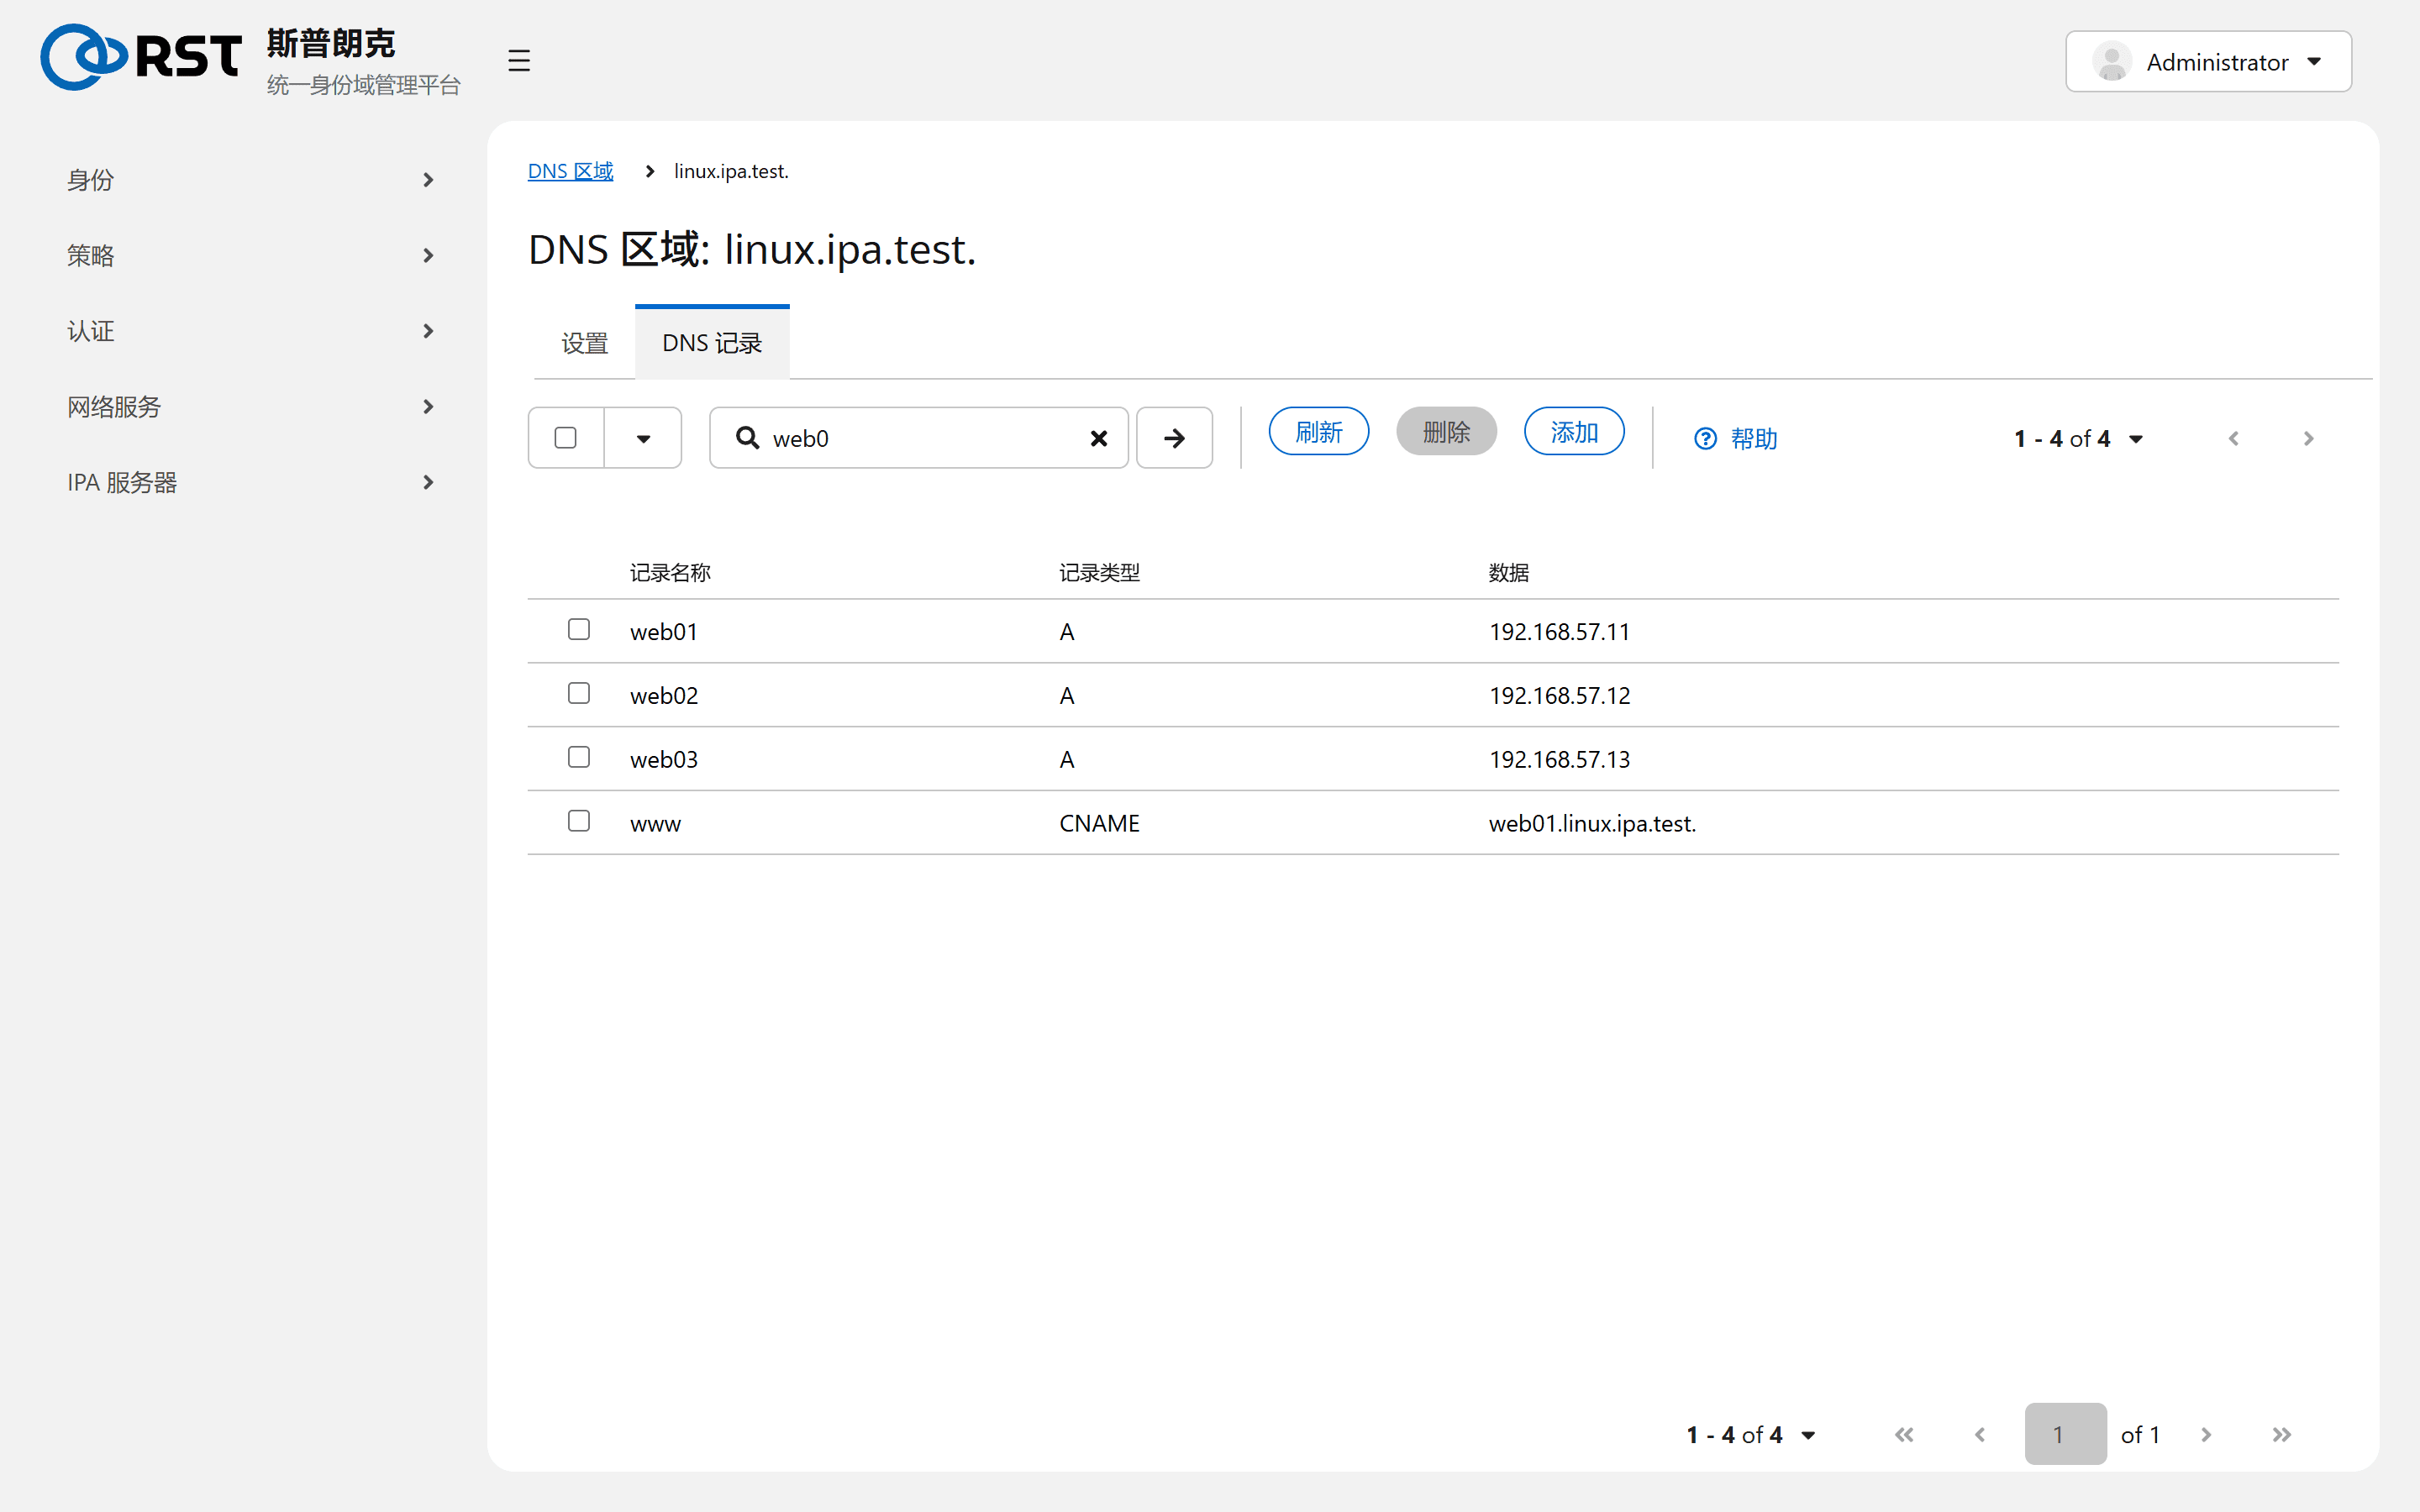Go to previous page in top pagination

pos(2233,439)
